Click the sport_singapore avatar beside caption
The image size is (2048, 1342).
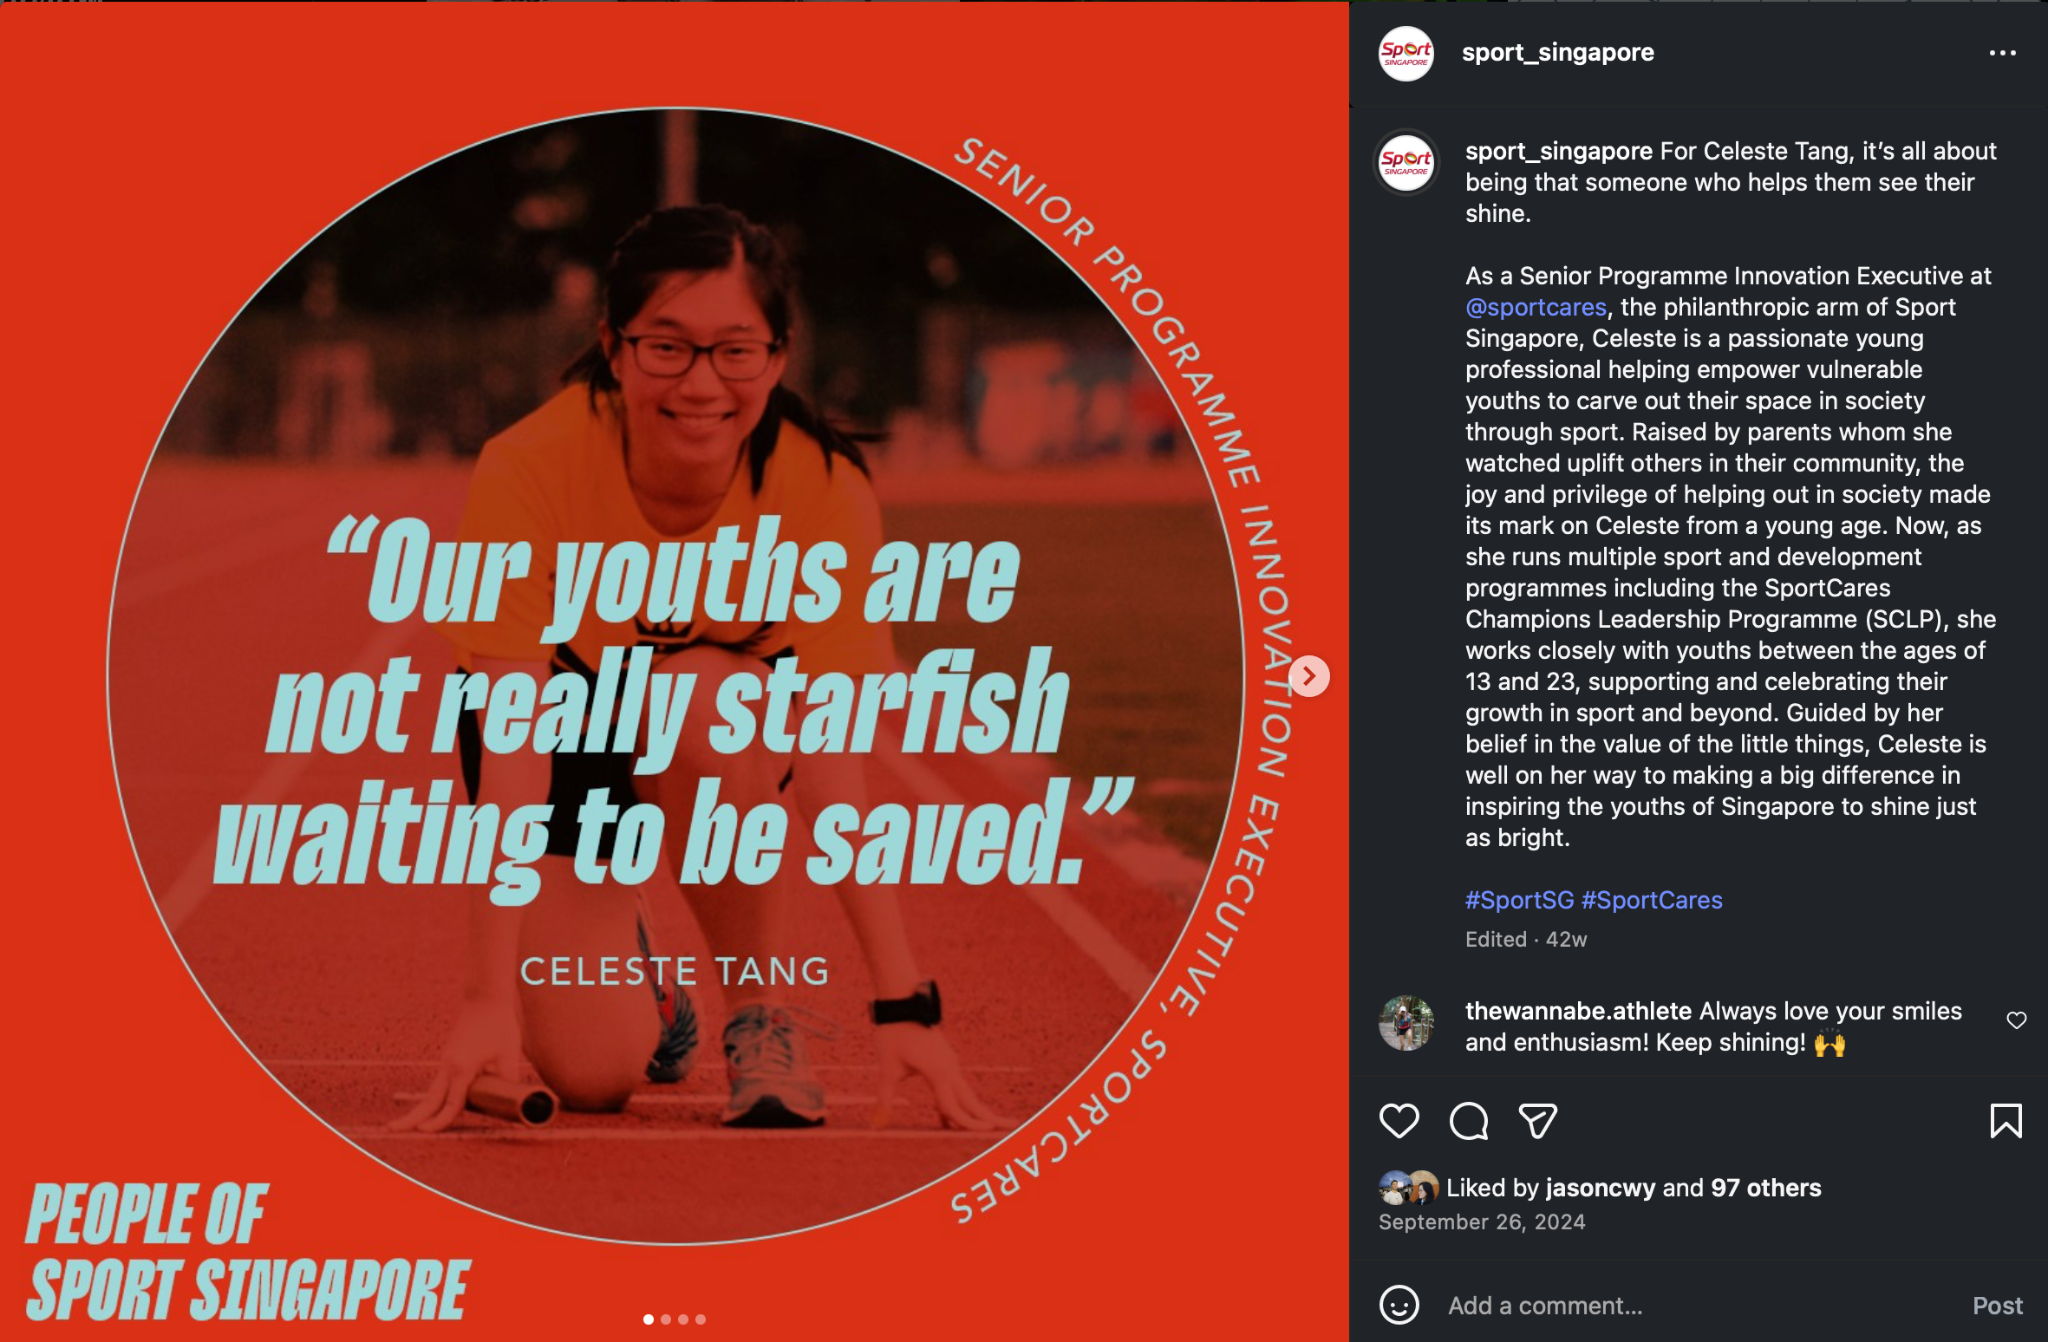coord(1406,162)
